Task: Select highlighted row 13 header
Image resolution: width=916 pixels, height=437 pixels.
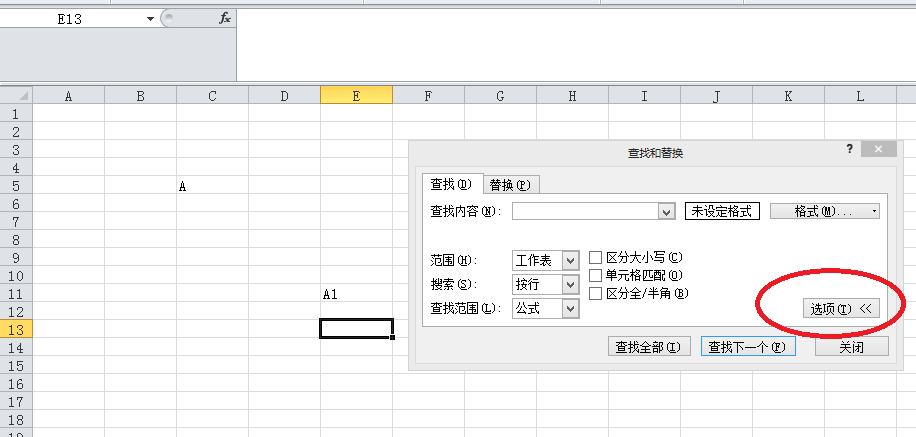Action: click(16, 330)
